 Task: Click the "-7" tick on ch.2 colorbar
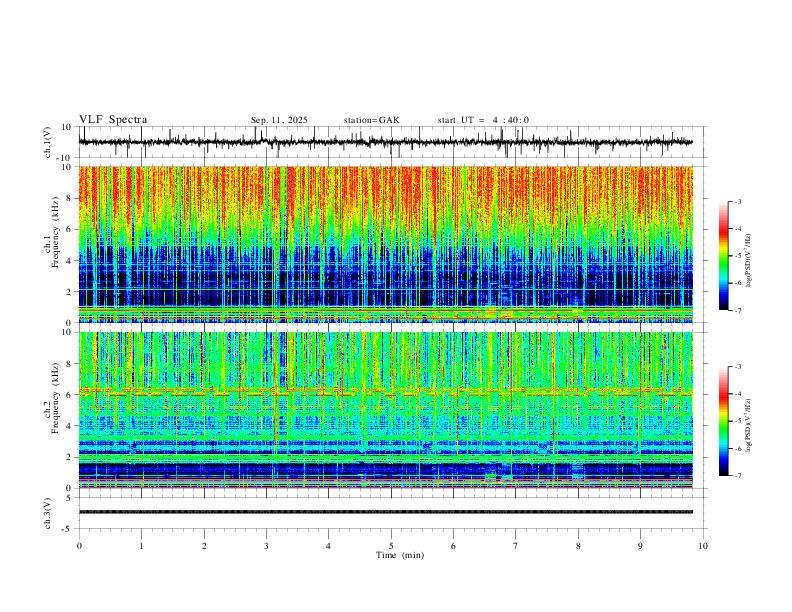[x=737, y=475]
